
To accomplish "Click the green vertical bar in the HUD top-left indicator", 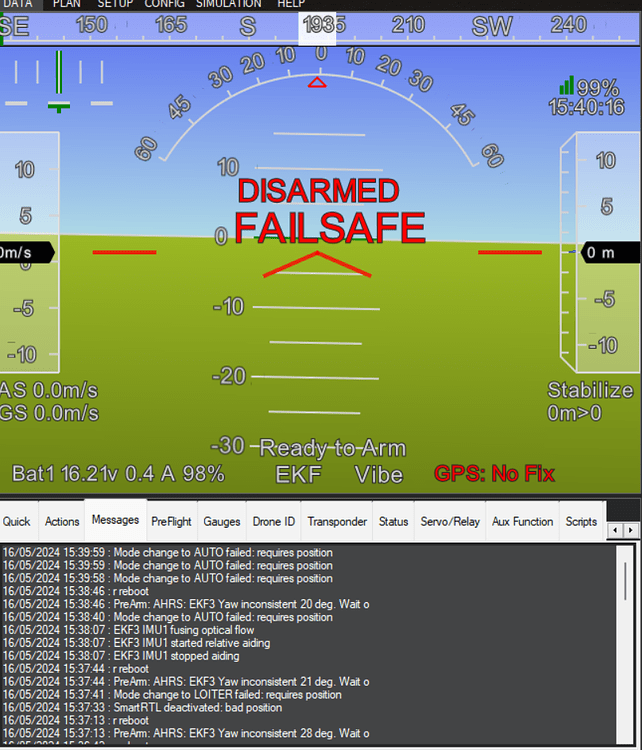I will [59, 73].
